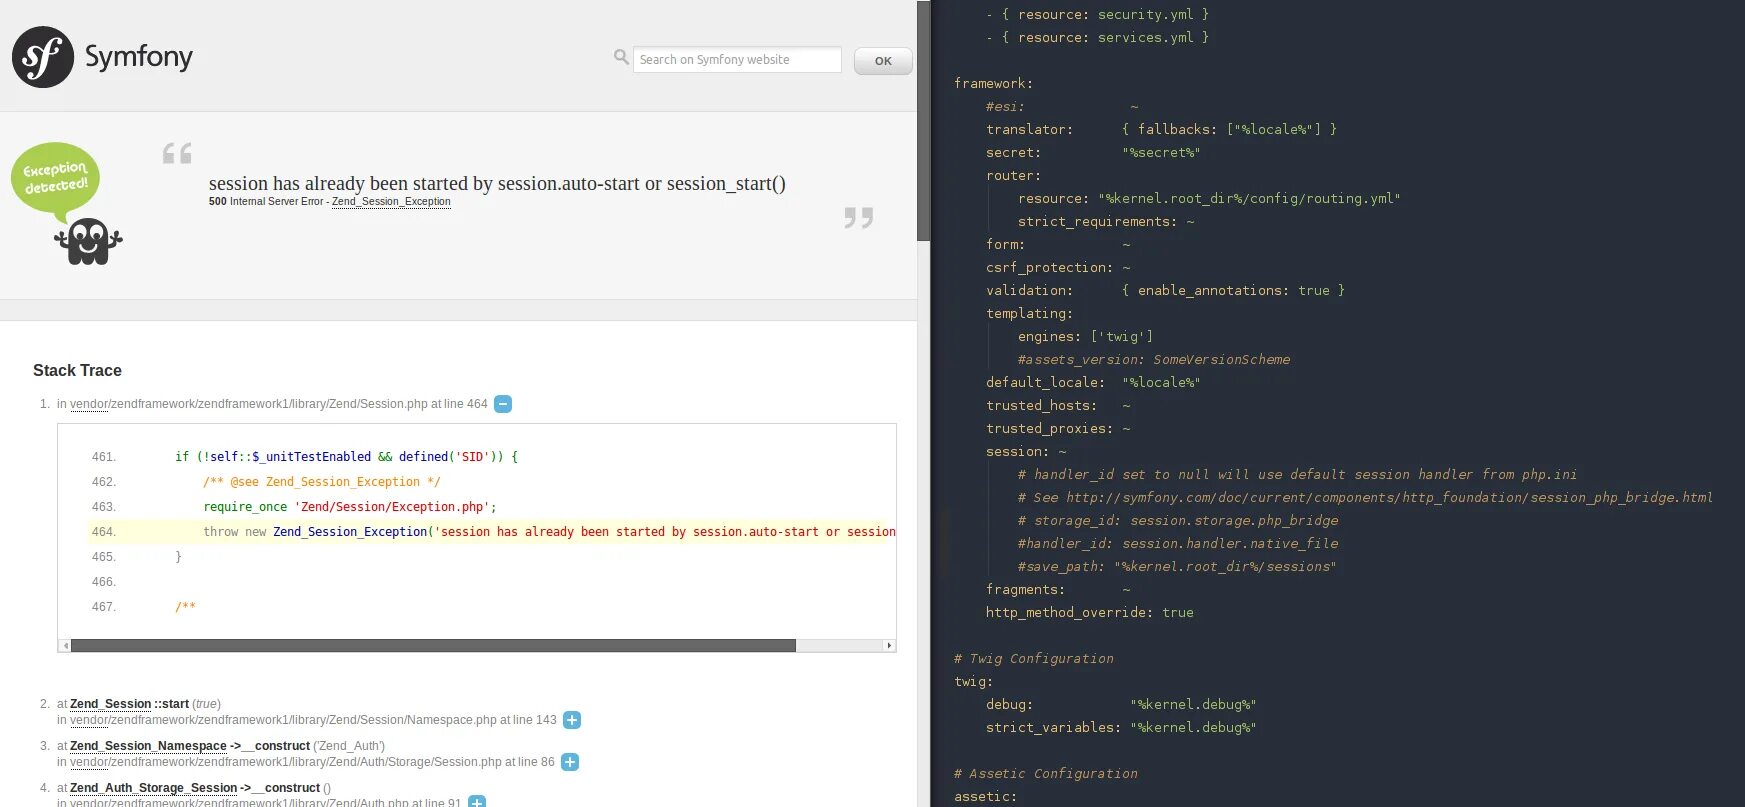Click Zend_Session_Namespace class link in trace 3
The height and width of the screenshot is (807, 1745).
click(x=148, y=746)
